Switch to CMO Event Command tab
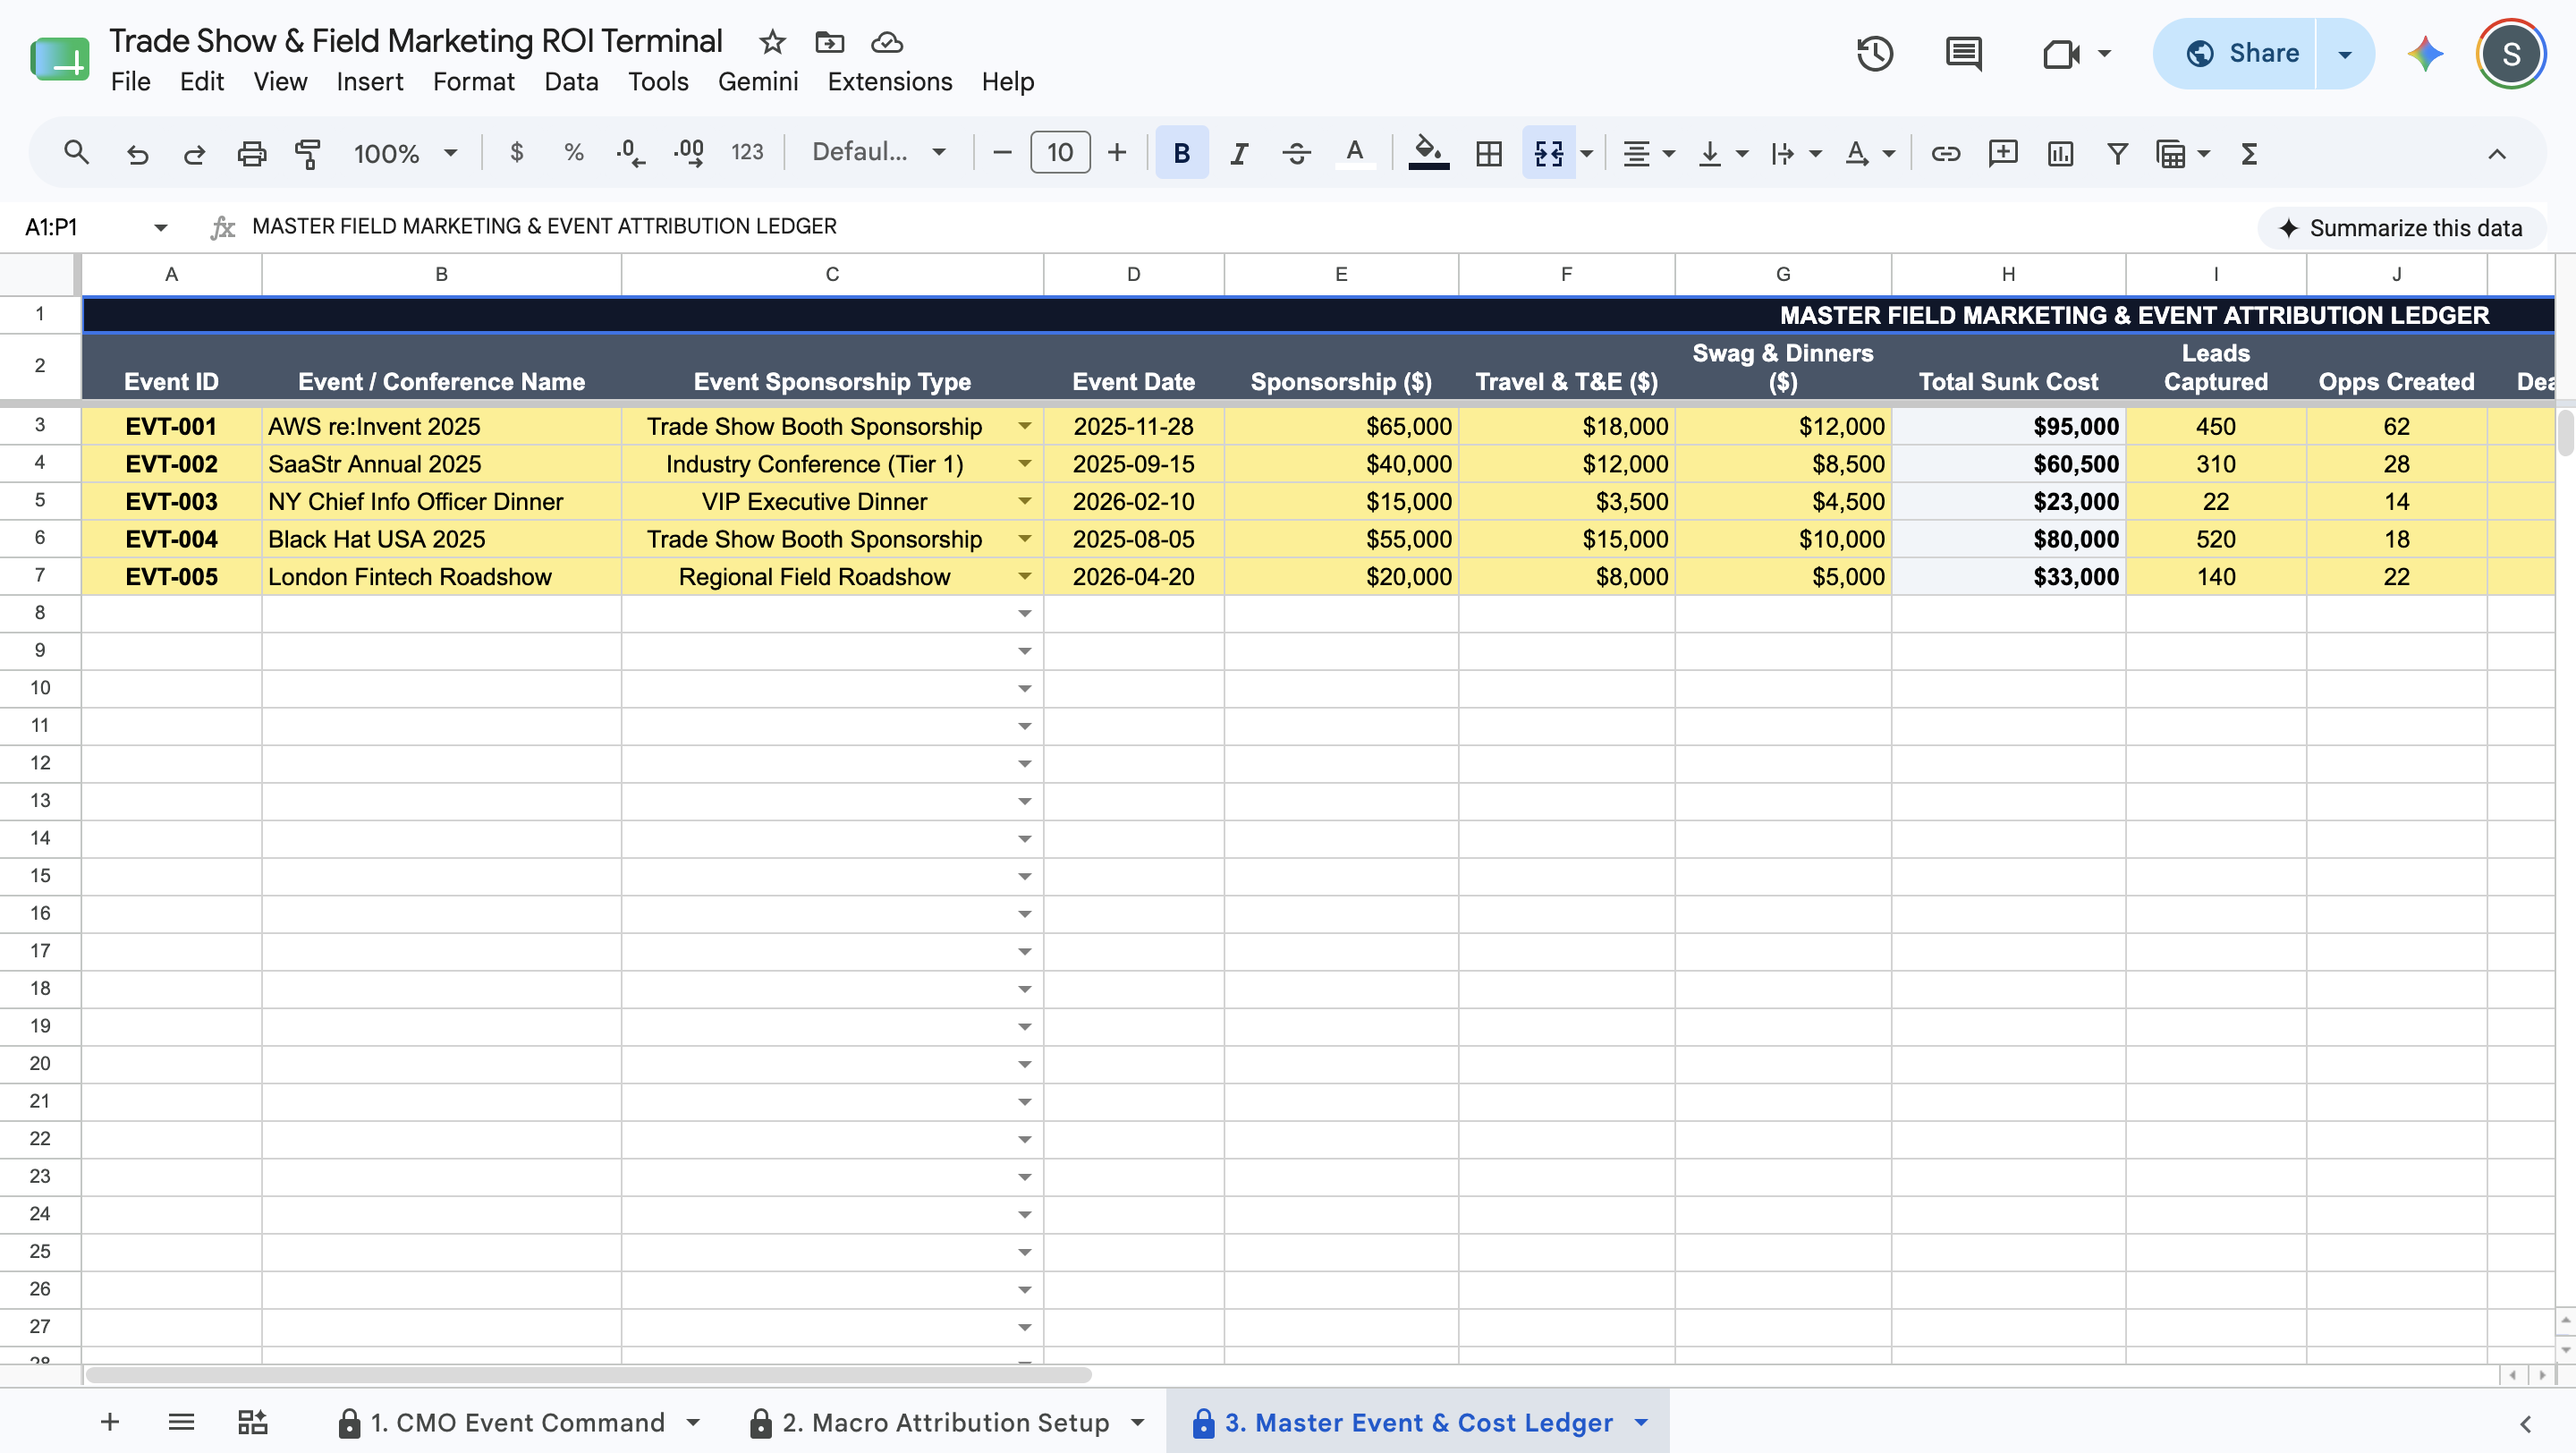Viewport: 2576px width, 1453px height. 517,1422
